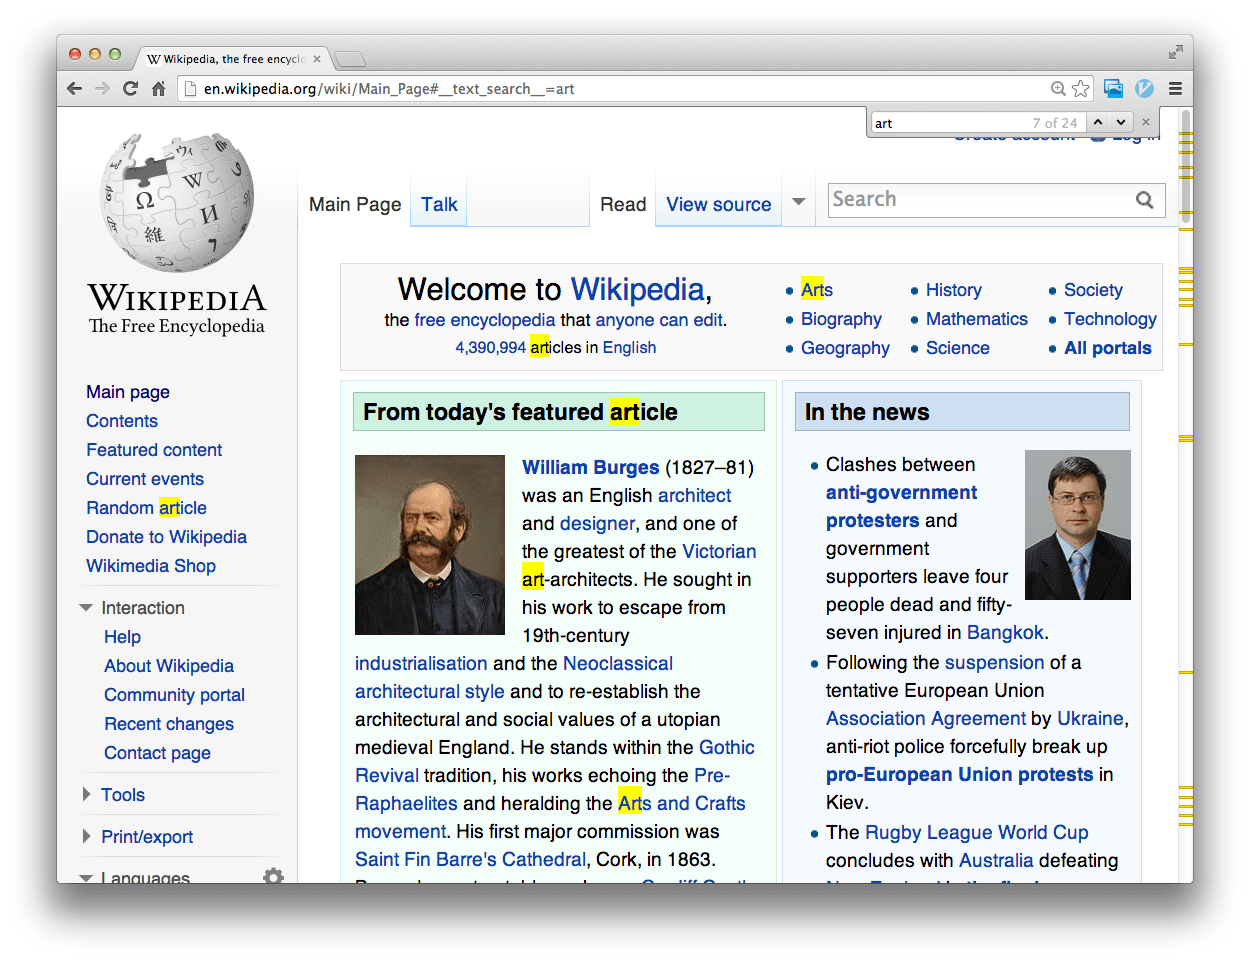Open the picture extension icon in toolbar
1250x962 pixels.
(x=1113, y=89)
